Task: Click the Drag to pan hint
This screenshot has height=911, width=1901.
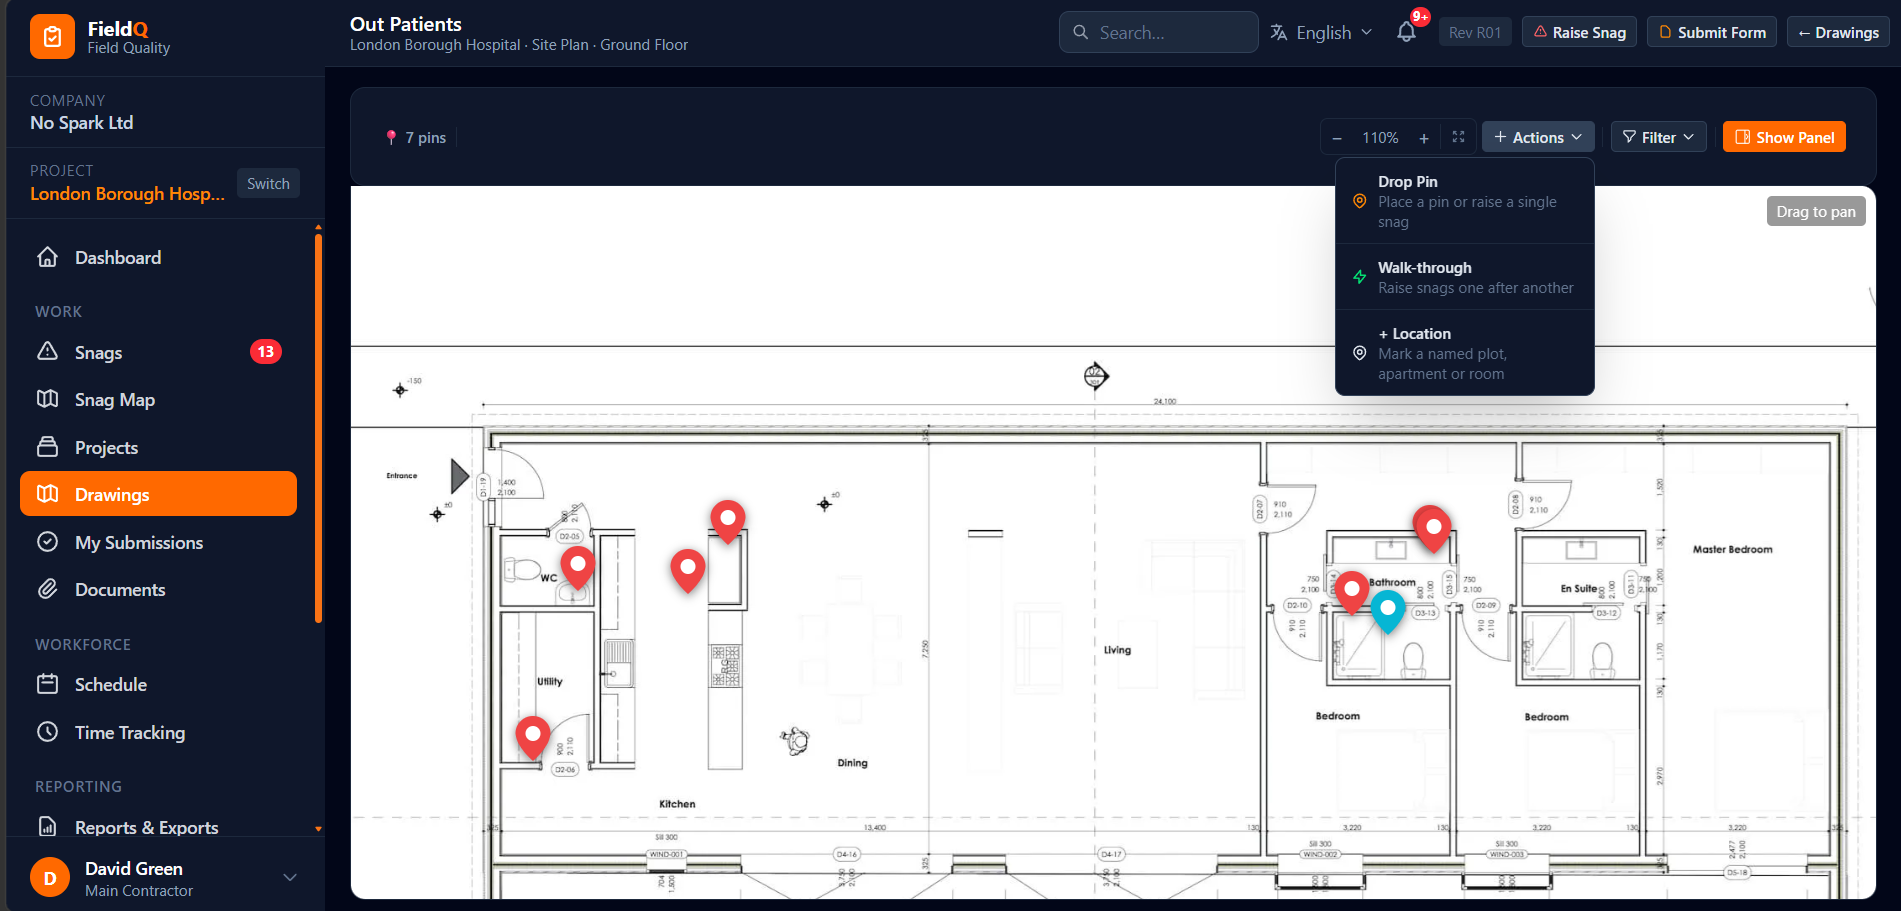Action: click(x=1816, y=211)
